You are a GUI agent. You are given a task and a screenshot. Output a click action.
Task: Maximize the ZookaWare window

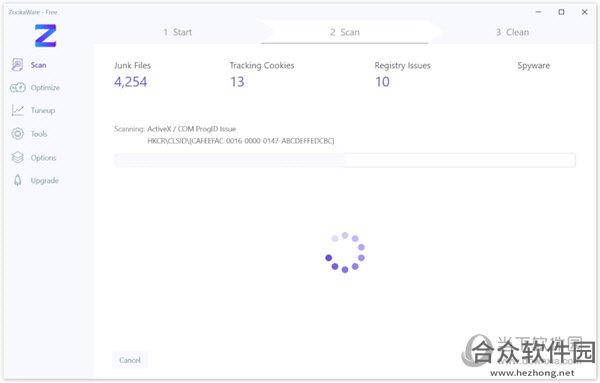coord(561,12)
